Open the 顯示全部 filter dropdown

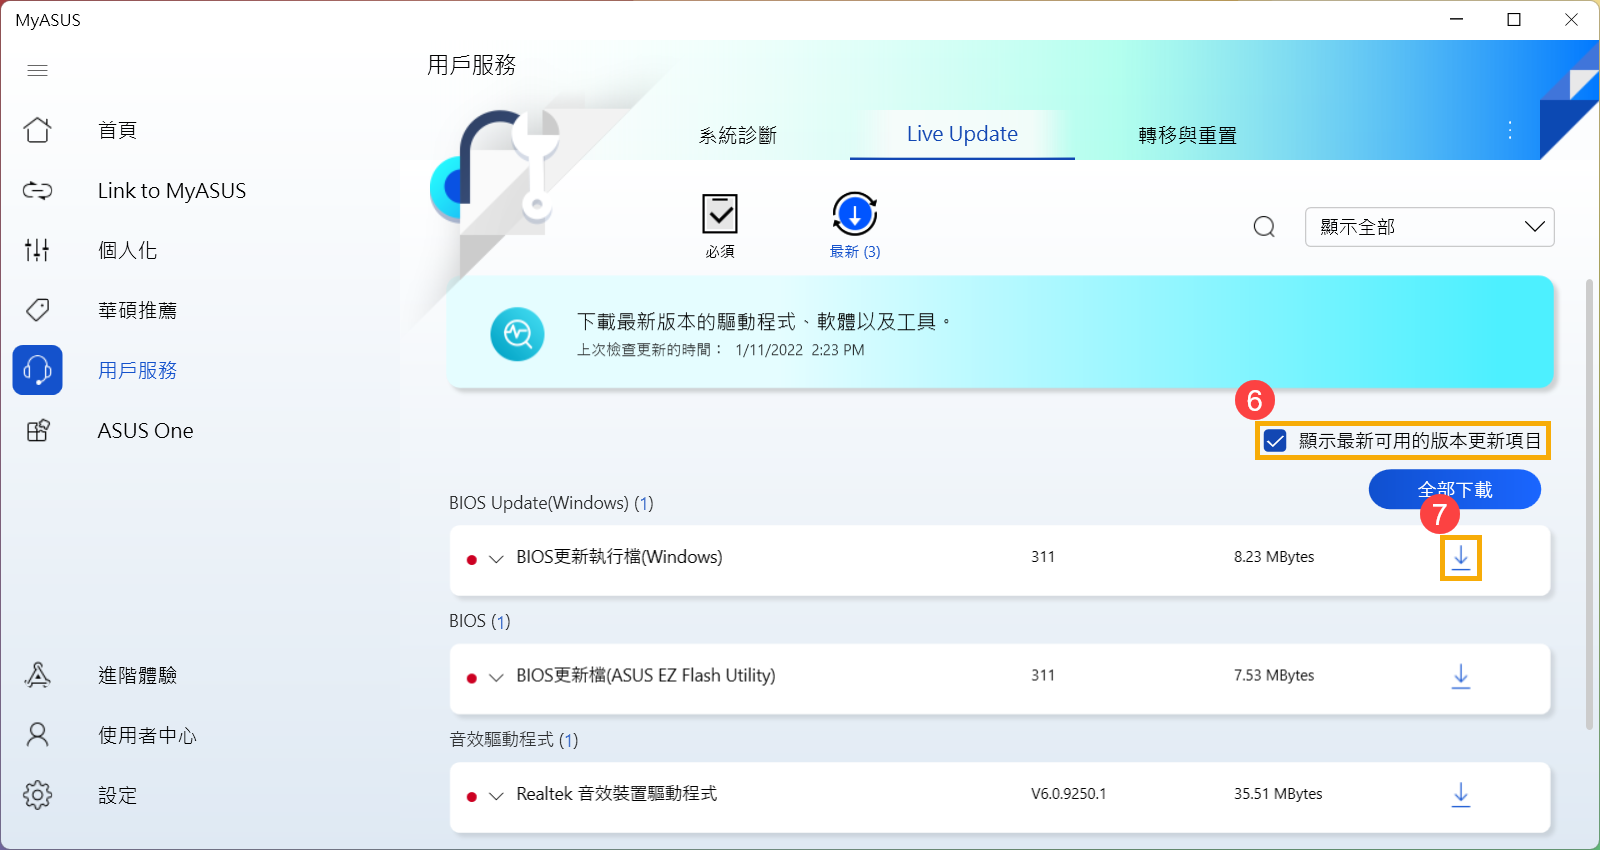click(x=1429, y=227)
